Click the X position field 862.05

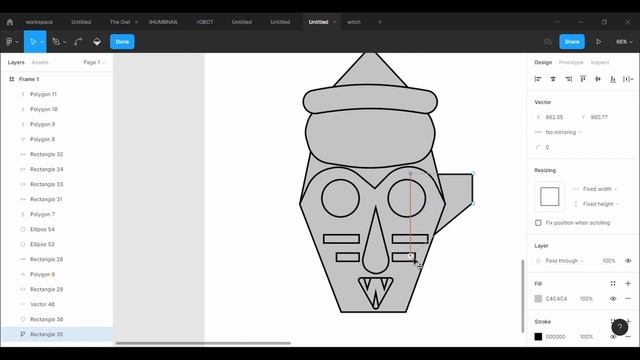(554, 117)
